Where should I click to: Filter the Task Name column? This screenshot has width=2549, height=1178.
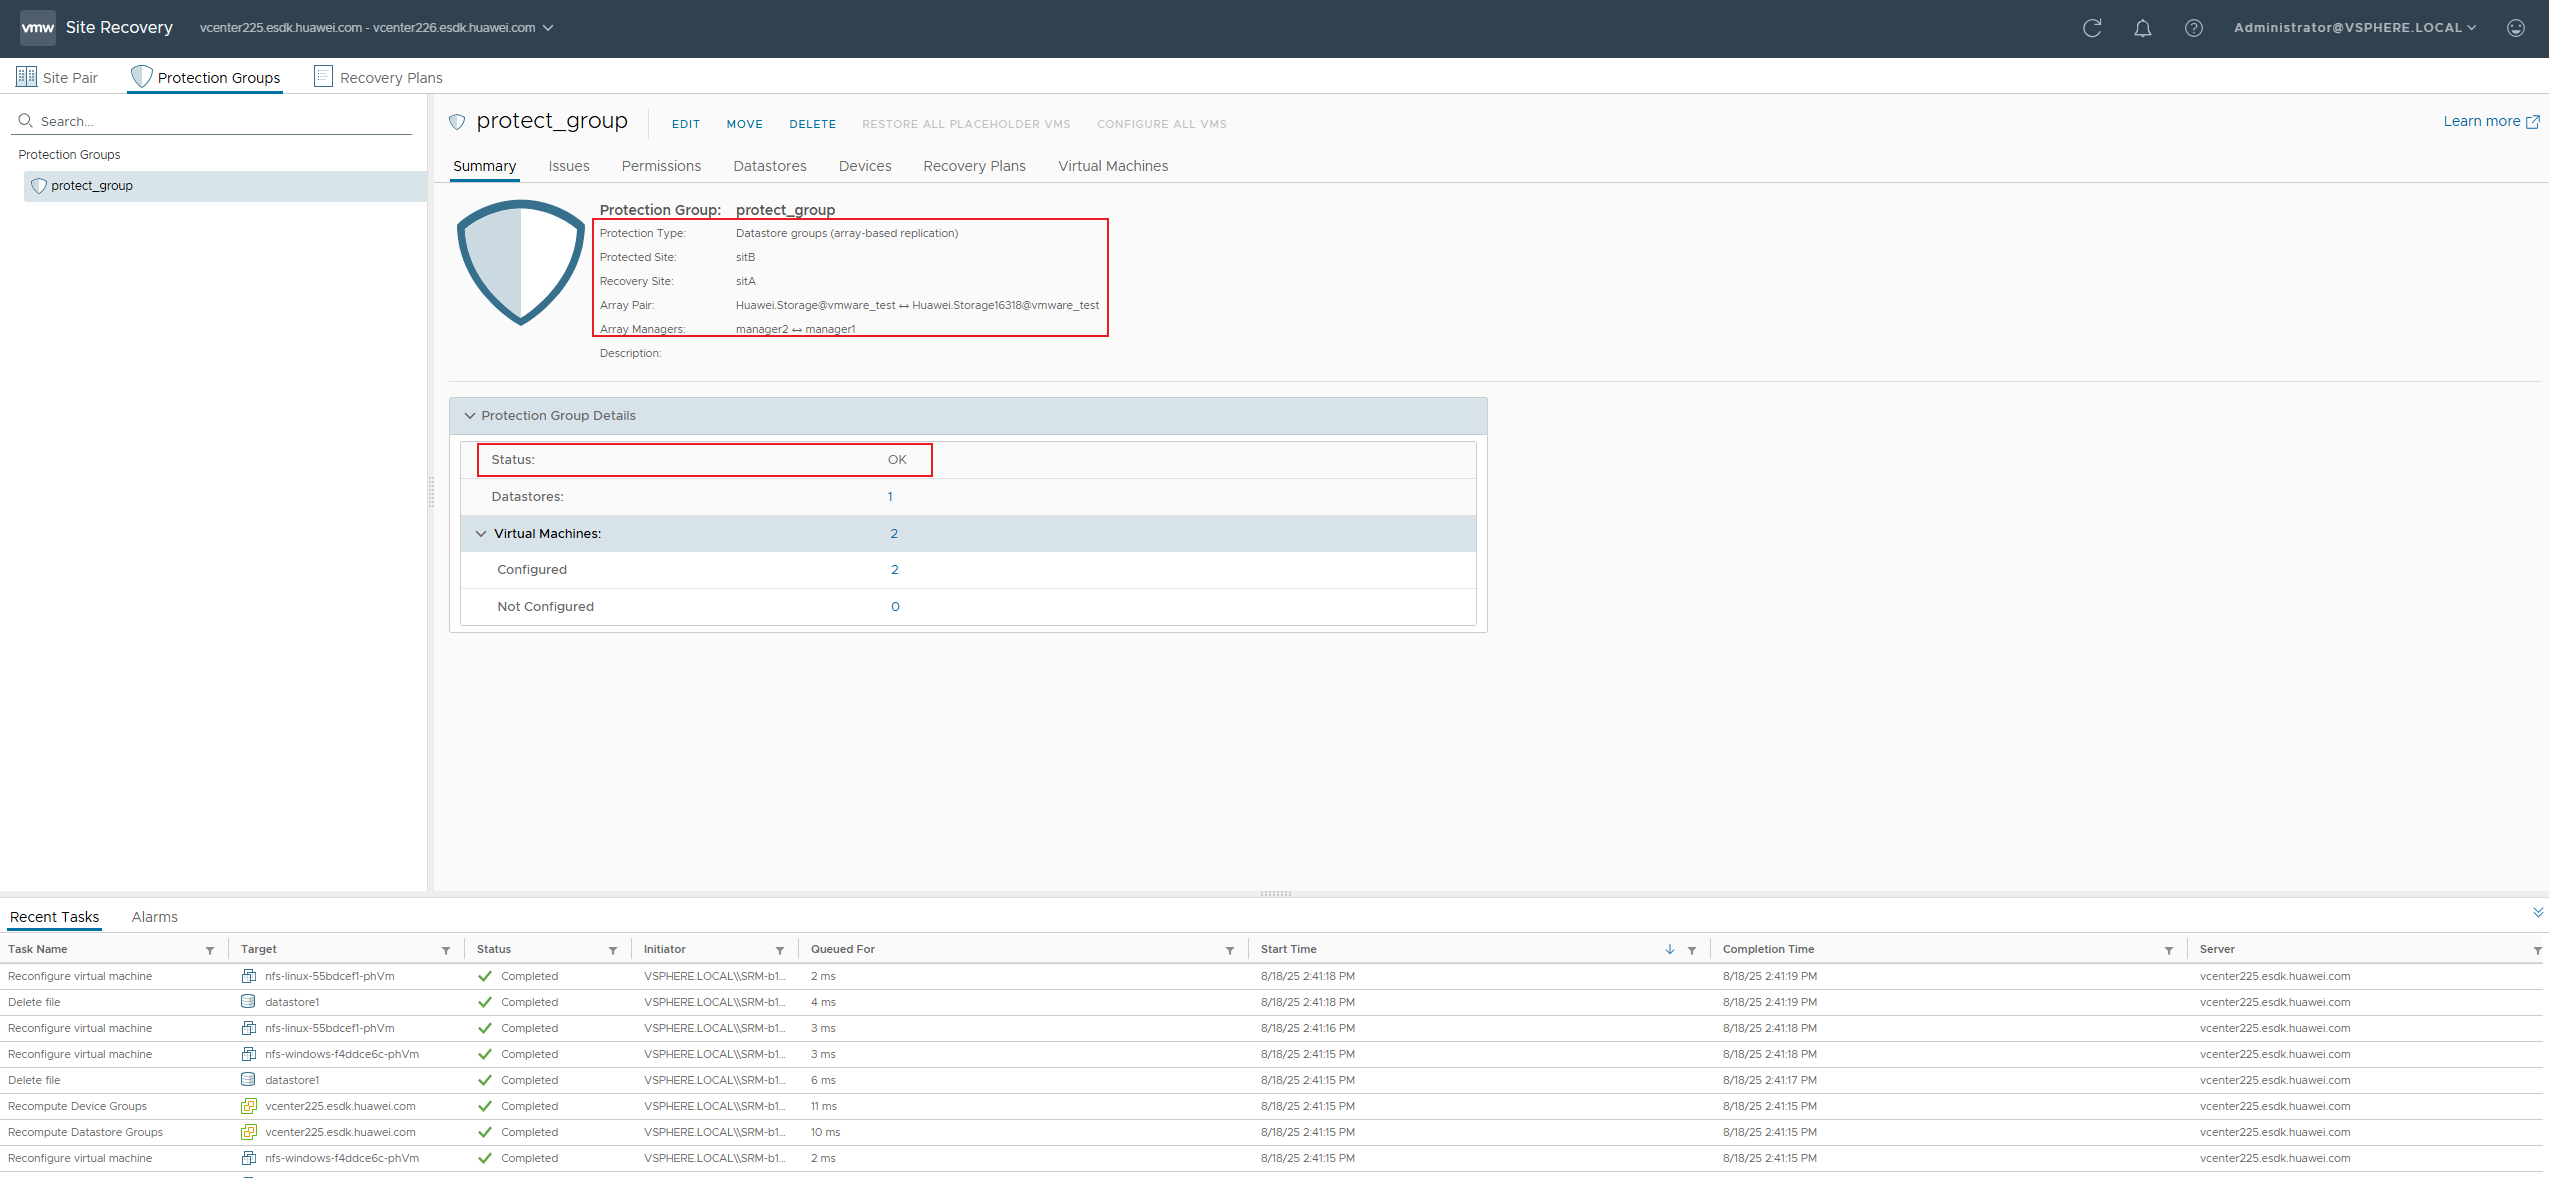(210, 950)
